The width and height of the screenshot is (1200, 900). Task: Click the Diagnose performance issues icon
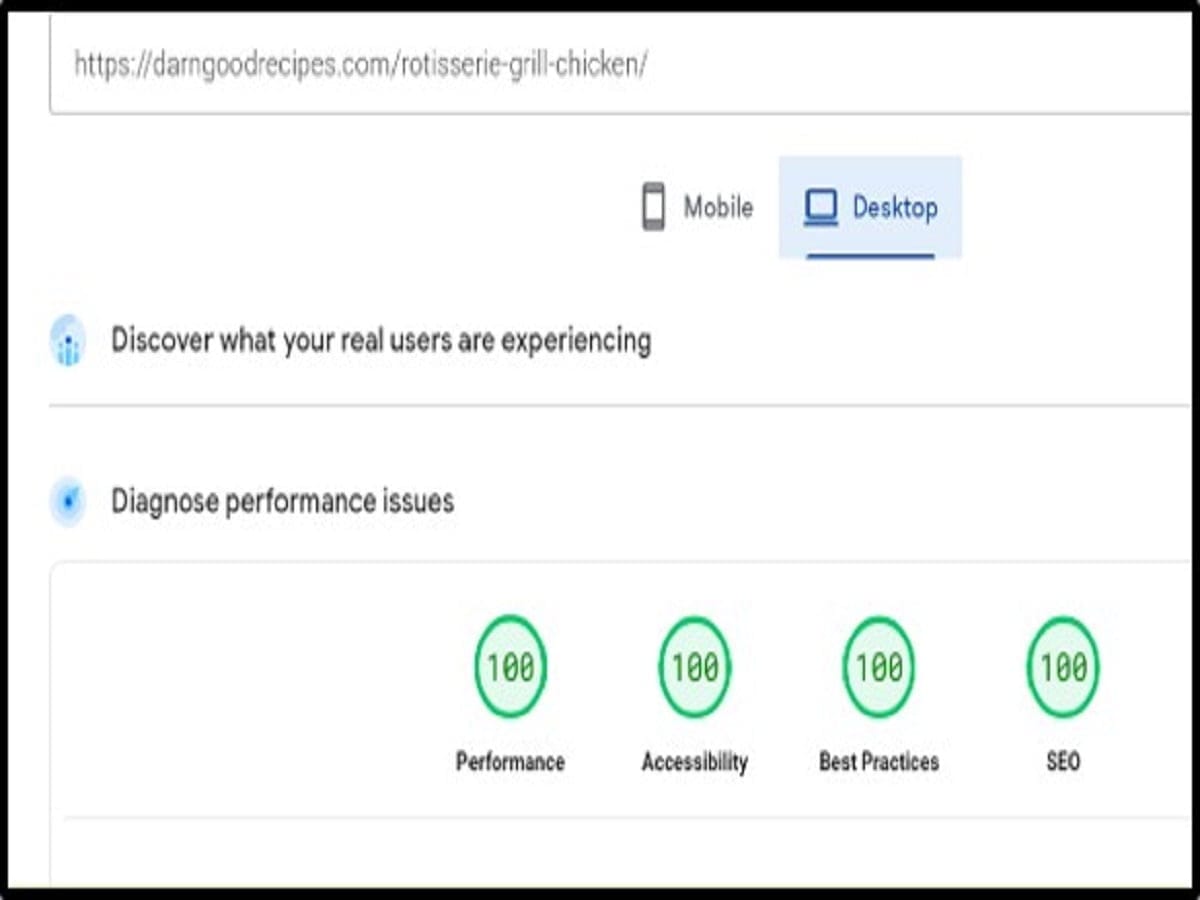point(66,501)
